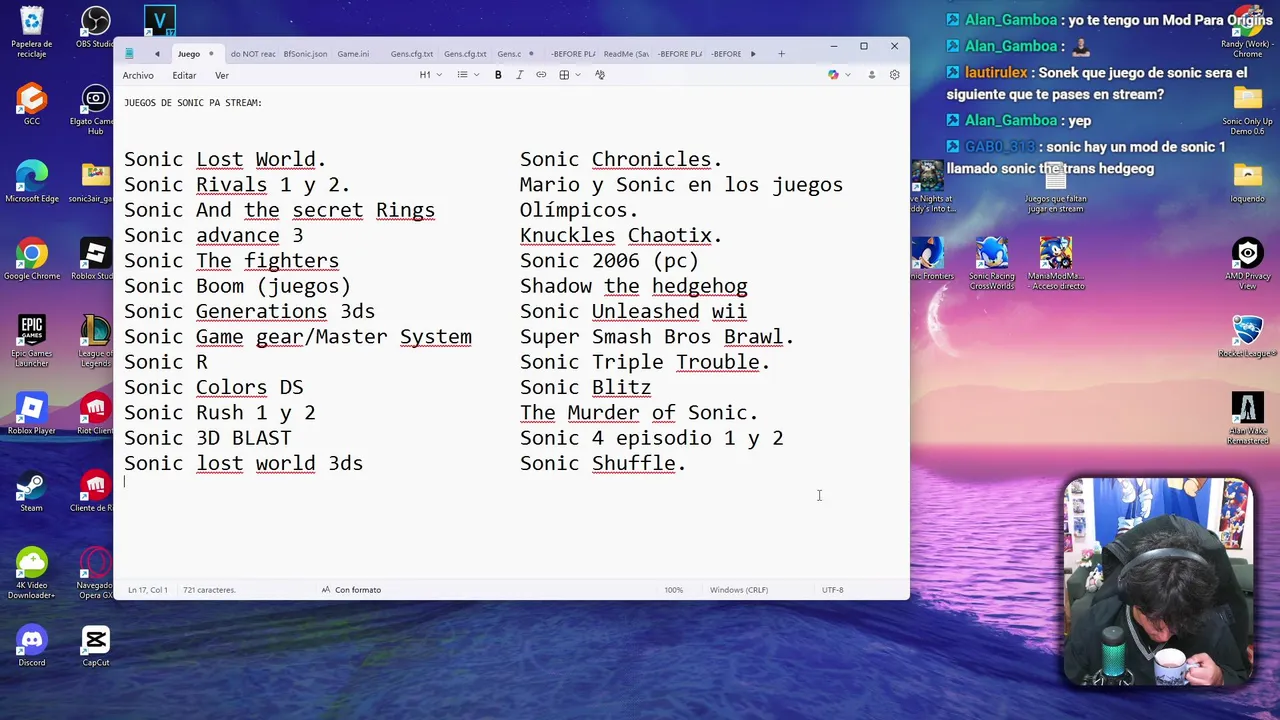Toggle italic formatting in Notepad

tap(519, 75)
